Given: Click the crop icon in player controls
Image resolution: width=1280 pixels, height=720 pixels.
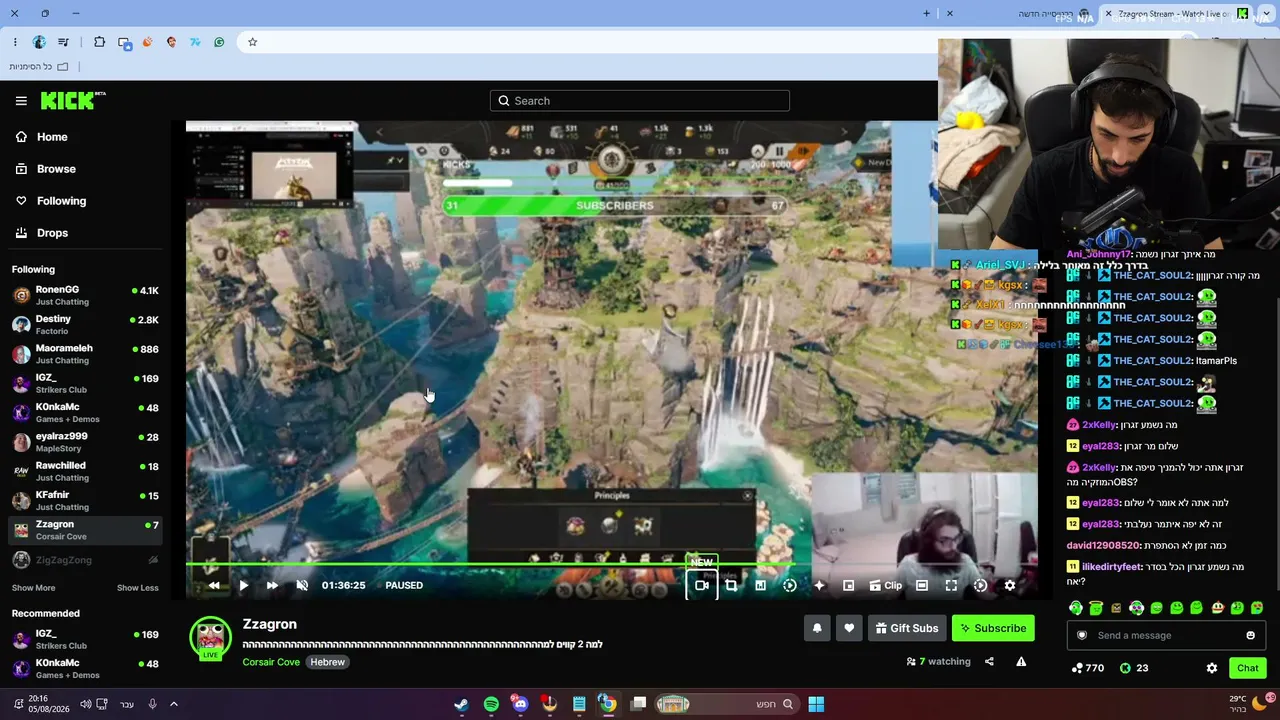Looking at the screenshot, I should (x=731, y=585).
